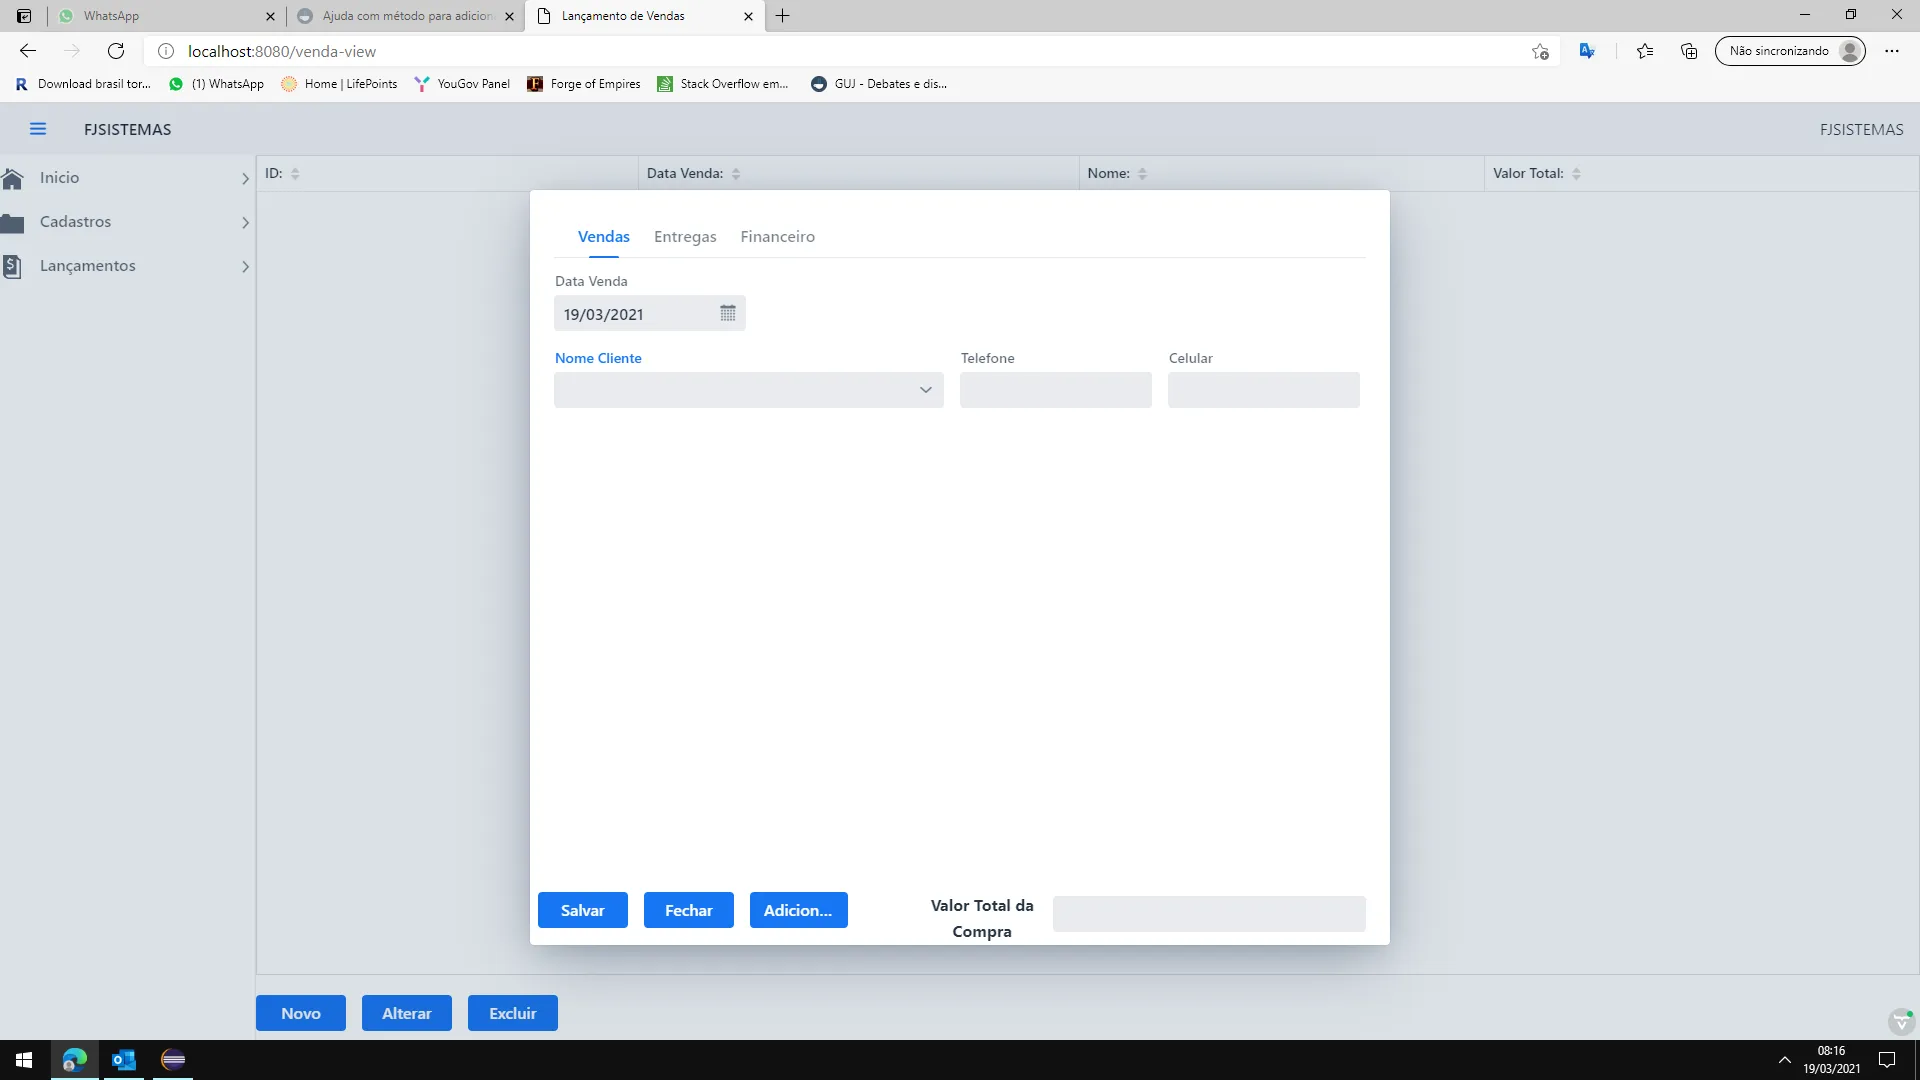Click the Inicio home icon
Image resolution: width=1920 pixels, height=1080 pixels.
pos(13,178)
